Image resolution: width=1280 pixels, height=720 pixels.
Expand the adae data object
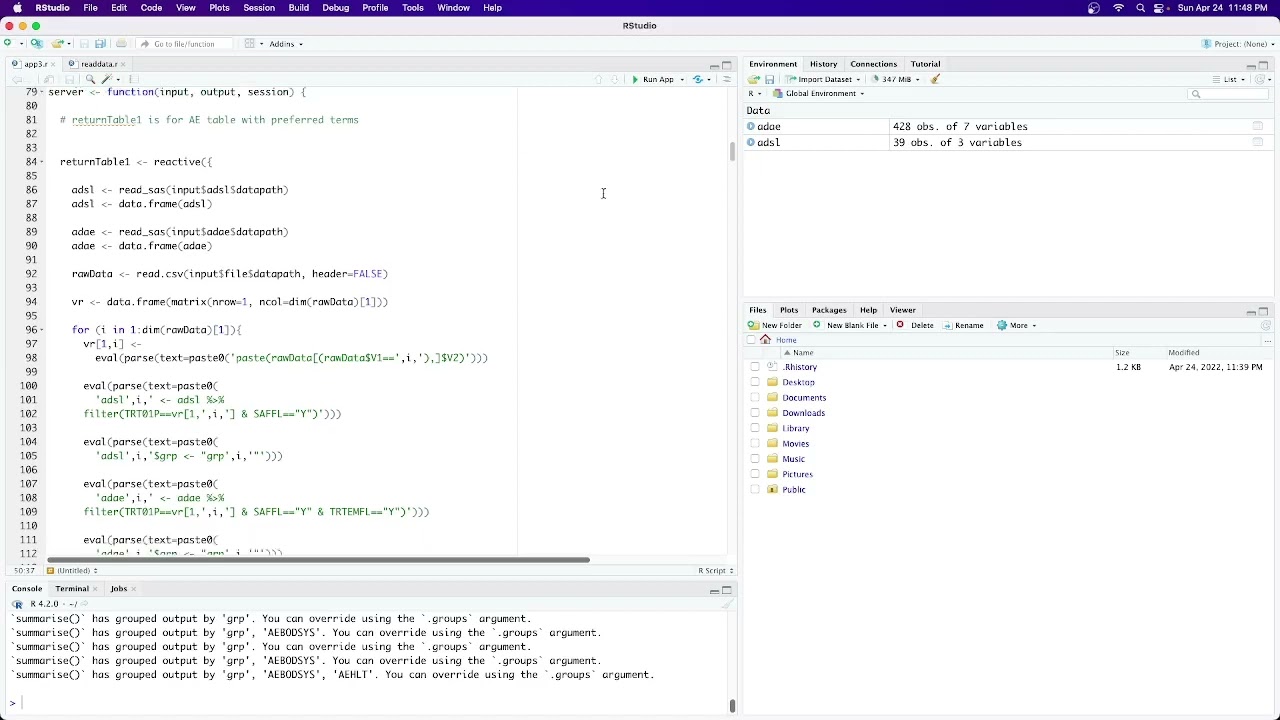coord(751,127)
